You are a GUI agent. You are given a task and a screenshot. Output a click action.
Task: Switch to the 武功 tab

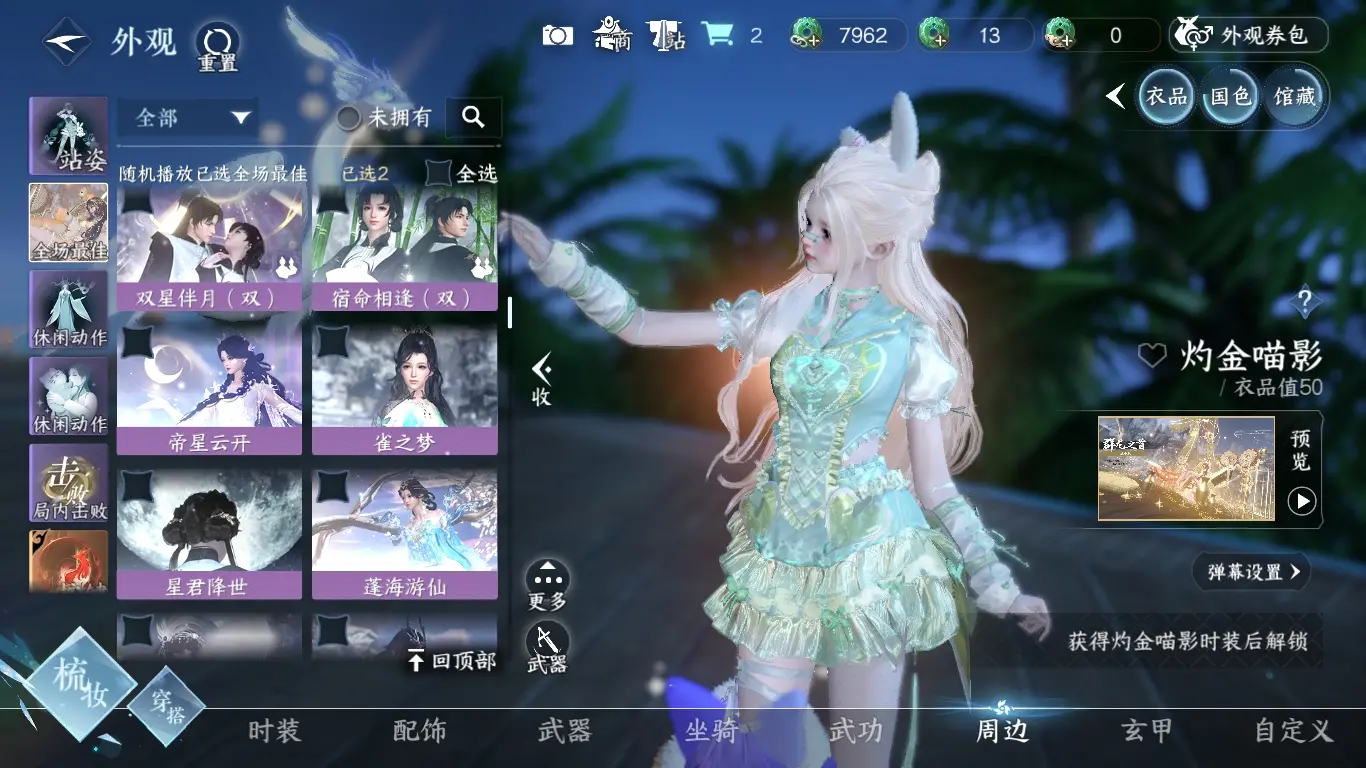pyautogui.click(x=856, y=731)
